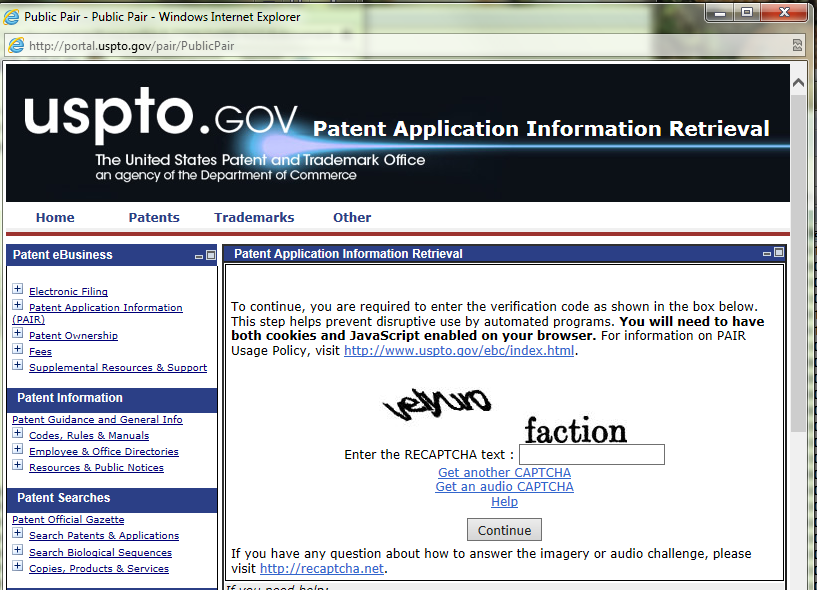Click Get another CAPTCHA link
Image resolution: width=817 pixels, height=590 pixels.
coord(504,473)
